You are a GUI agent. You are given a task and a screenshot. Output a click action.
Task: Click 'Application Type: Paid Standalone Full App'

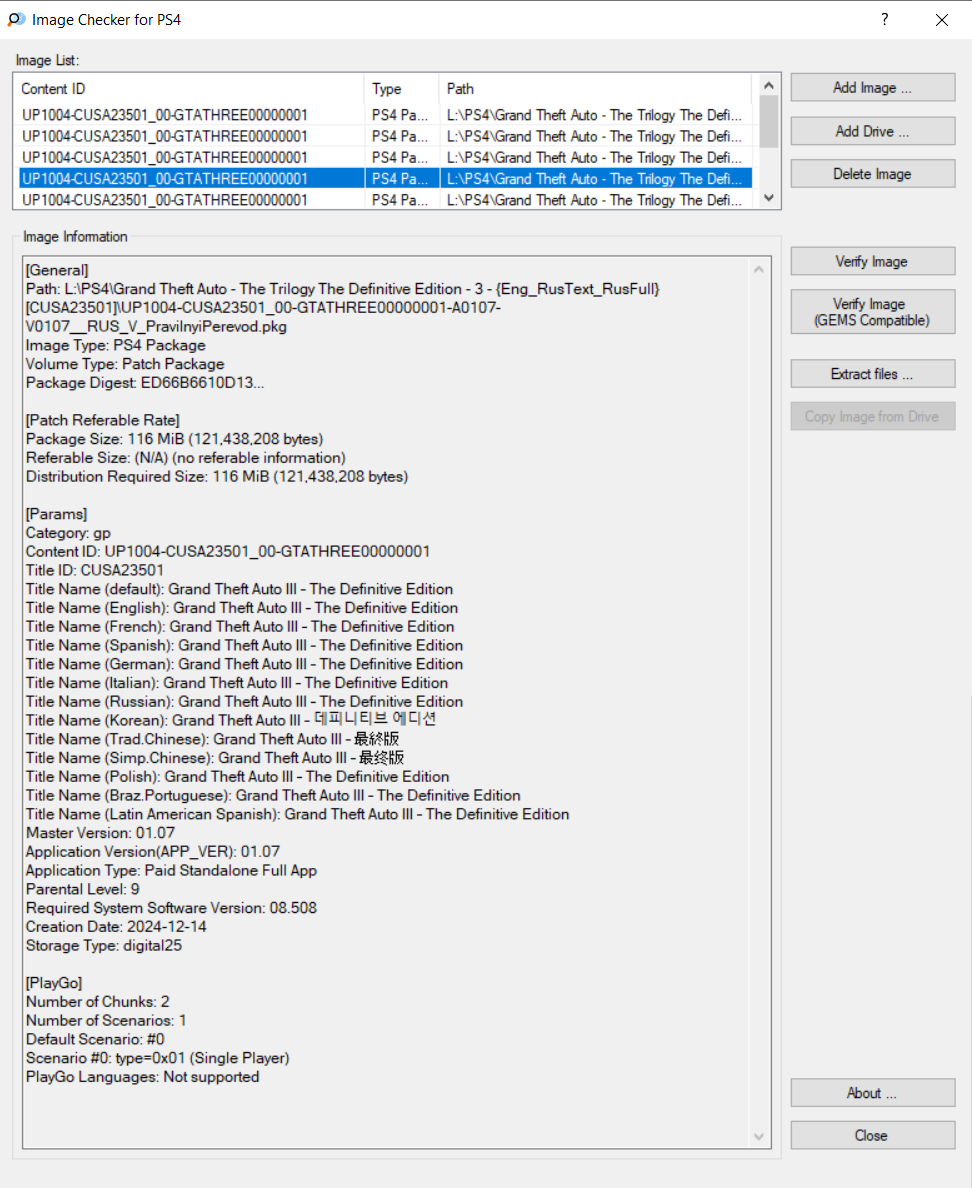(x=171, y=871)
